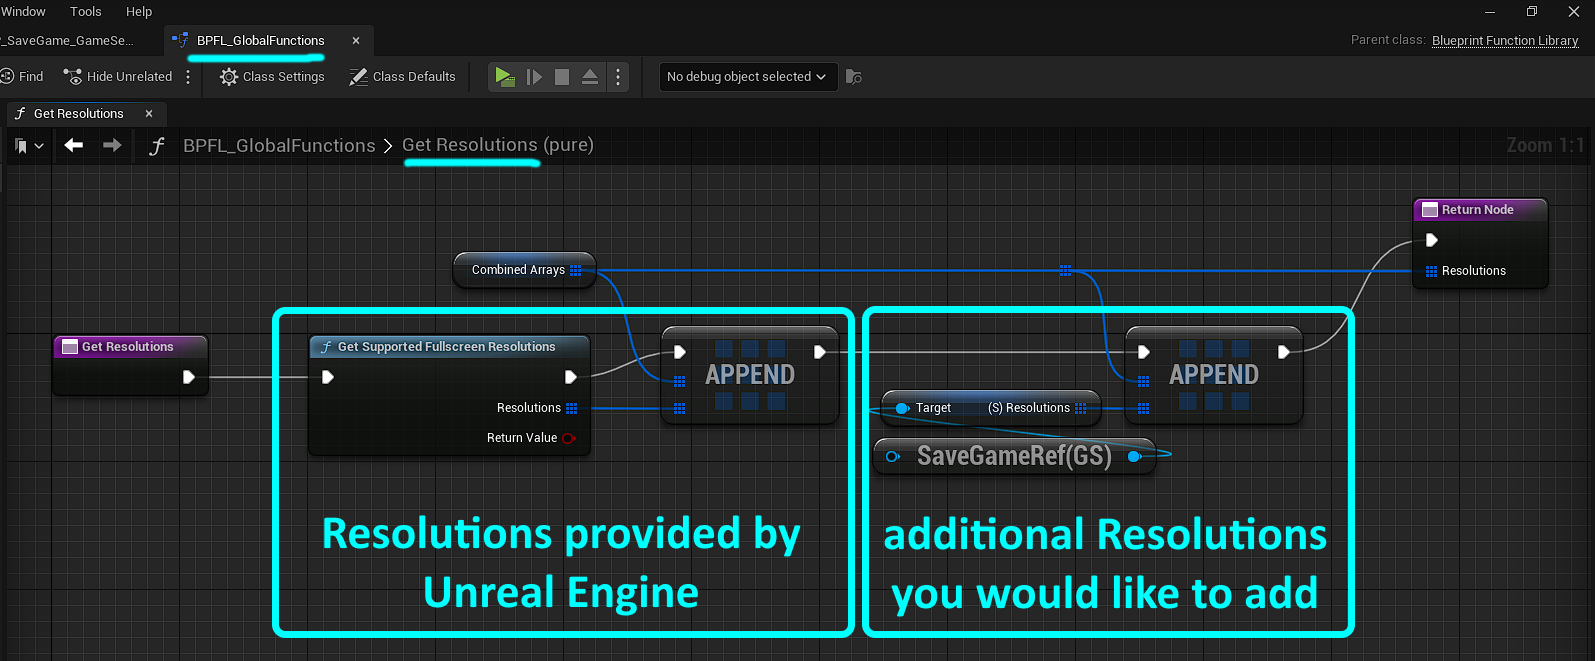
Task: Toggle Hide Unrelated nodes
Action: (118, 77)
